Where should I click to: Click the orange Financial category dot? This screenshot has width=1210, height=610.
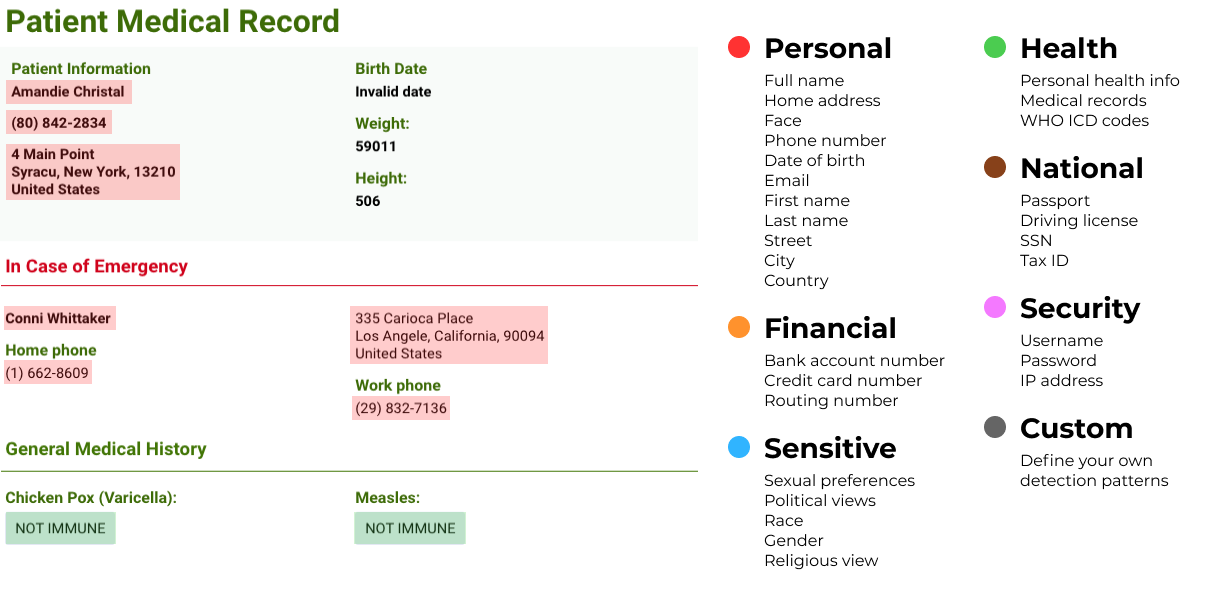point(739,327)
